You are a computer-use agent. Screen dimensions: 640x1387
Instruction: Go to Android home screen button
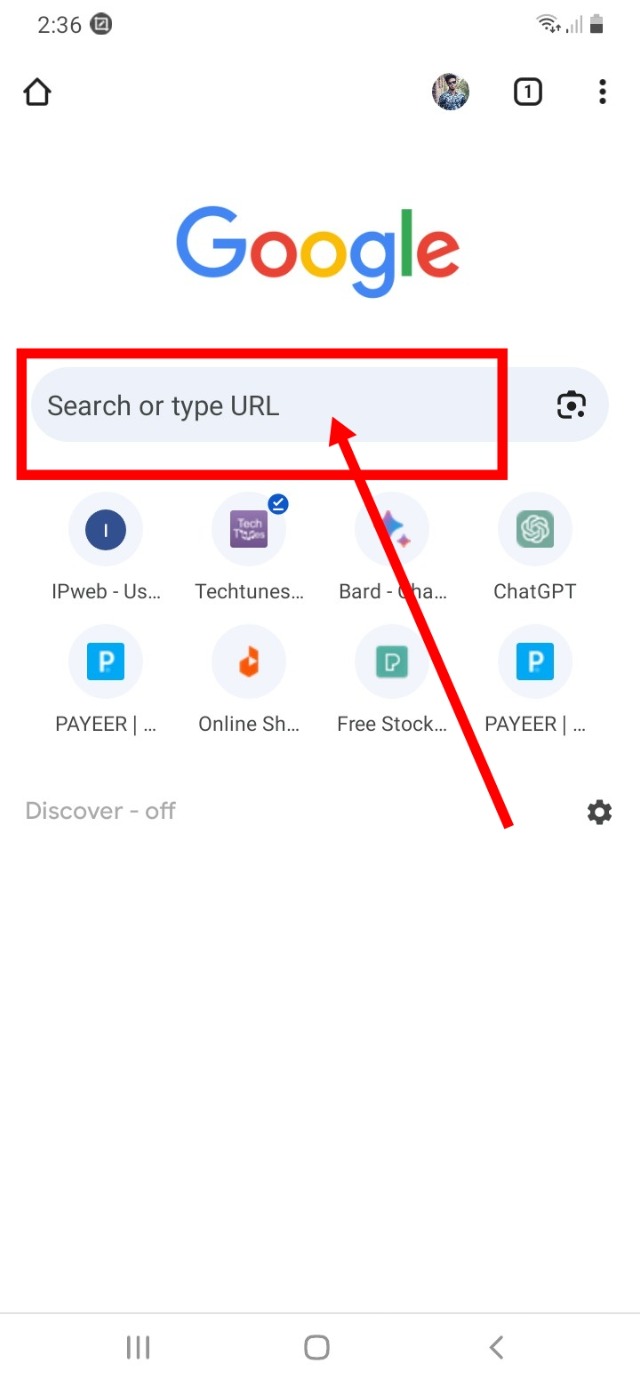pyautogui.click(x=317, y=1347)
